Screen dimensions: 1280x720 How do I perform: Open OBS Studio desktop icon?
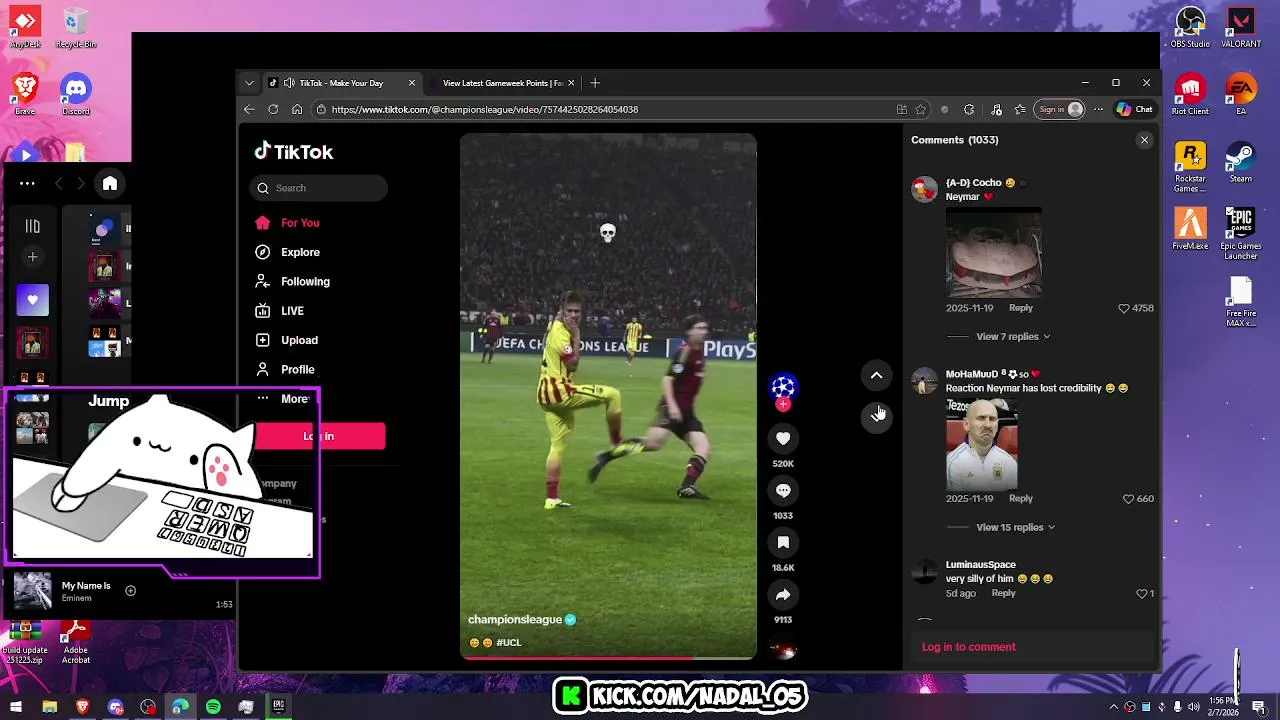click(1190, 28)
